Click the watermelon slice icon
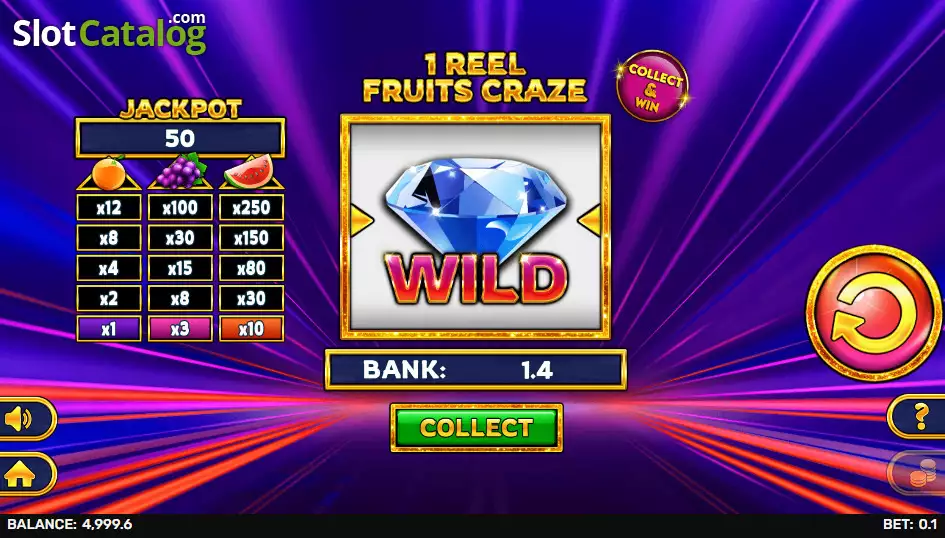Screen dimensions: 945x538 pyautogui.click(x=249, y=172)
